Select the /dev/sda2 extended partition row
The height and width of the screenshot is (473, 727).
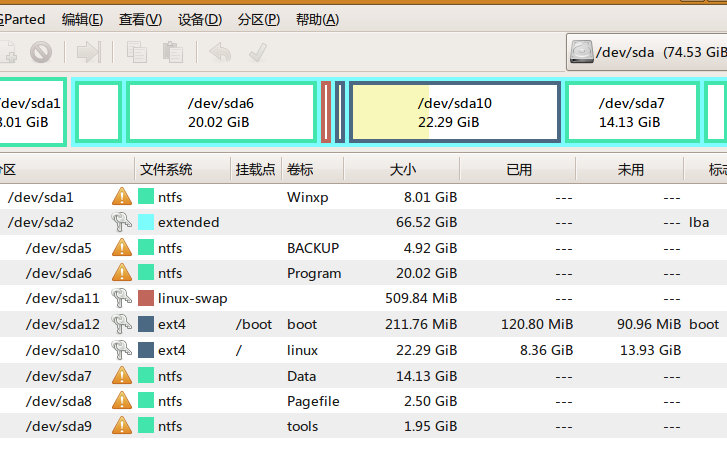364,222
